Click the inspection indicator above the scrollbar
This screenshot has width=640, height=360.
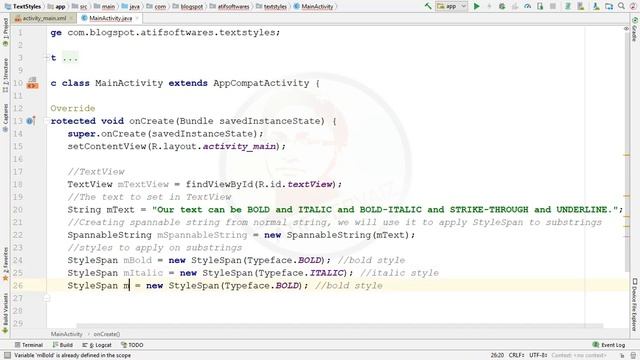pyautogui.click(x=626, y=29)
